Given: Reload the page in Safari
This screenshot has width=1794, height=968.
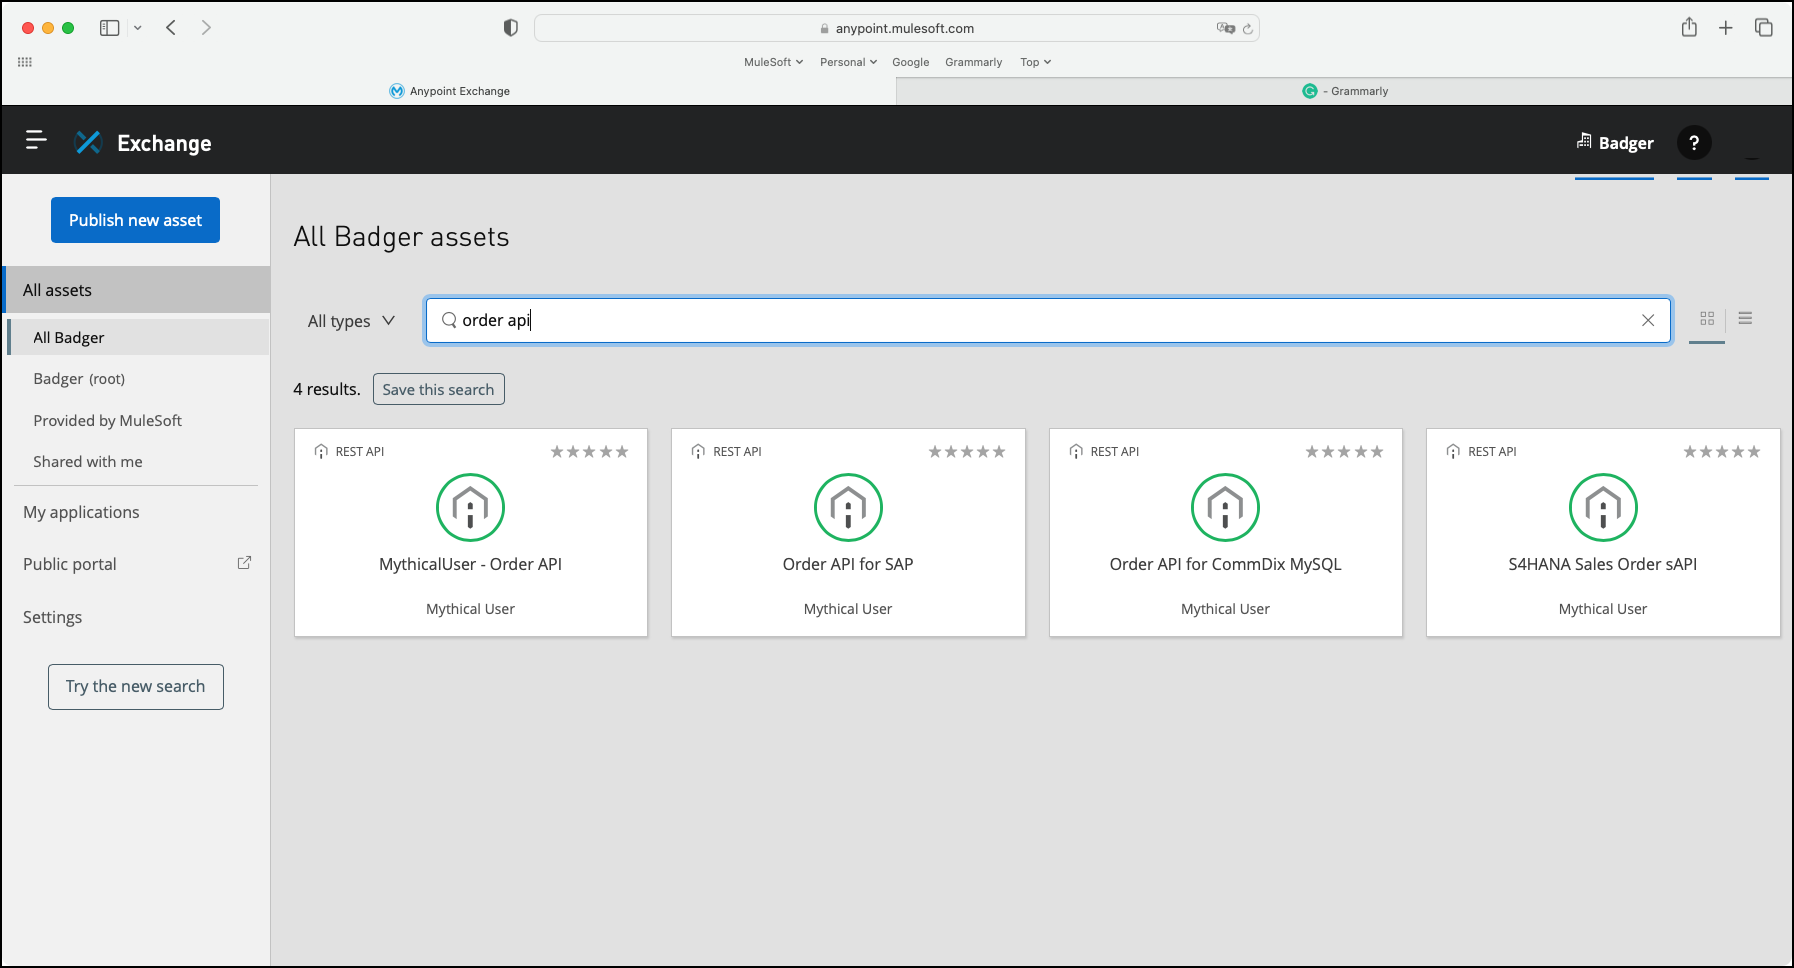Looking at the screenshot, I should (1248, 29).
